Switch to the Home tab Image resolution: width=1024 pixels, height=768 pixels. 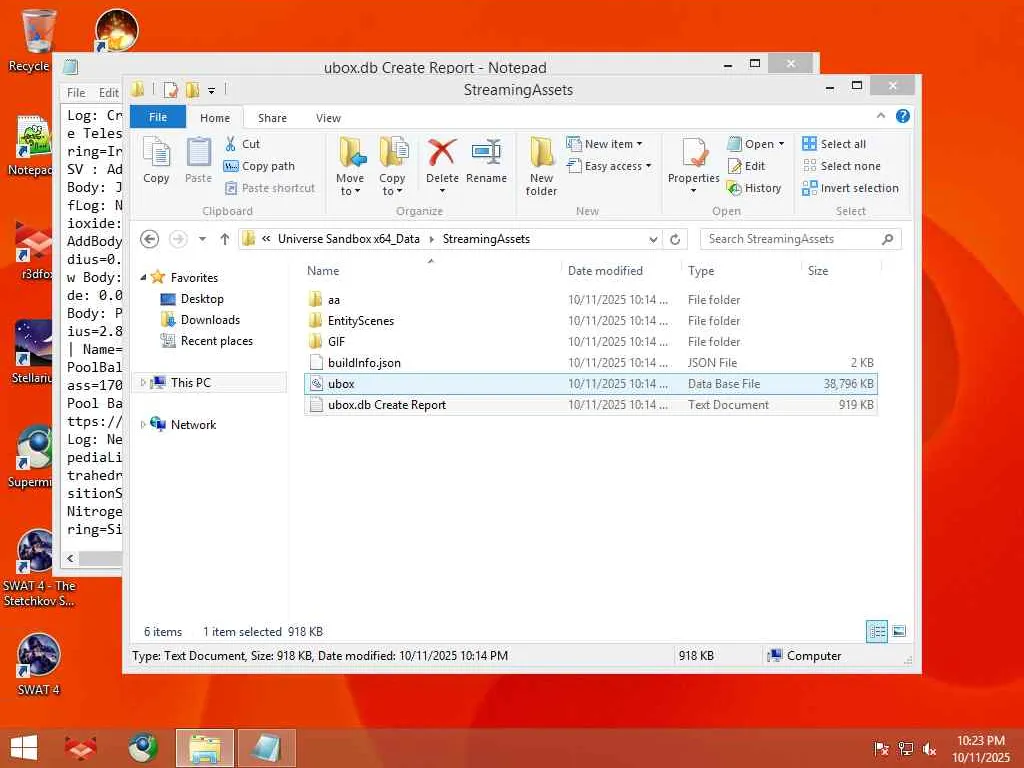pyautogui.click(x=215, y=118)
